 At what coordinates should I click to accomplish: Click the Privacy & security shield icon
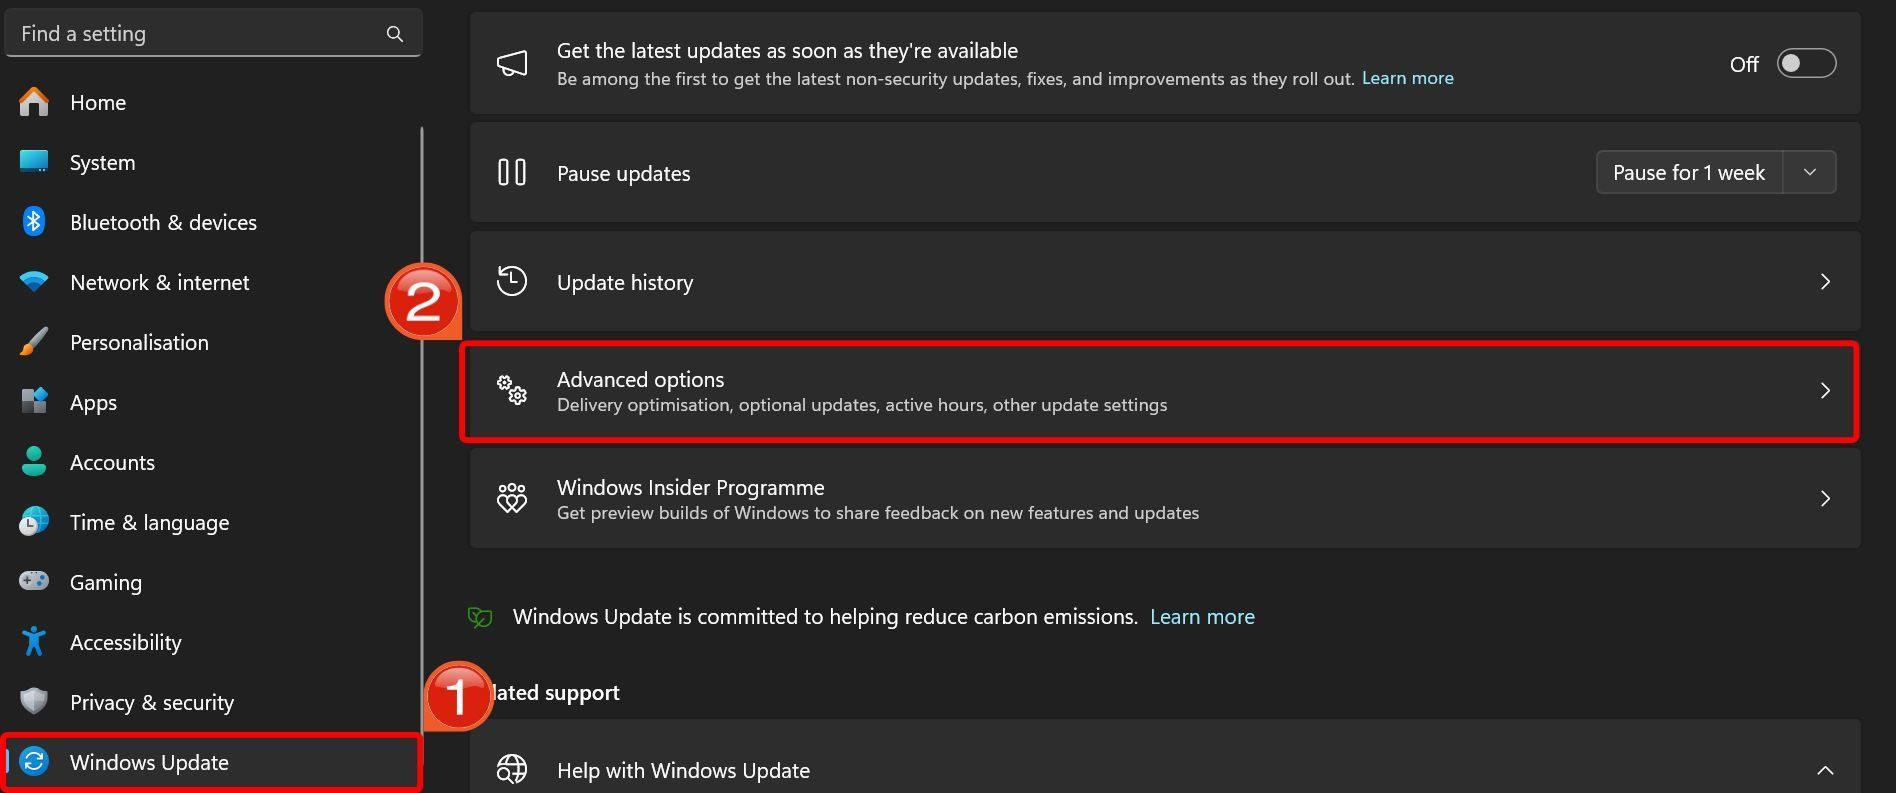pyautogui.click(x=34, y=701)
